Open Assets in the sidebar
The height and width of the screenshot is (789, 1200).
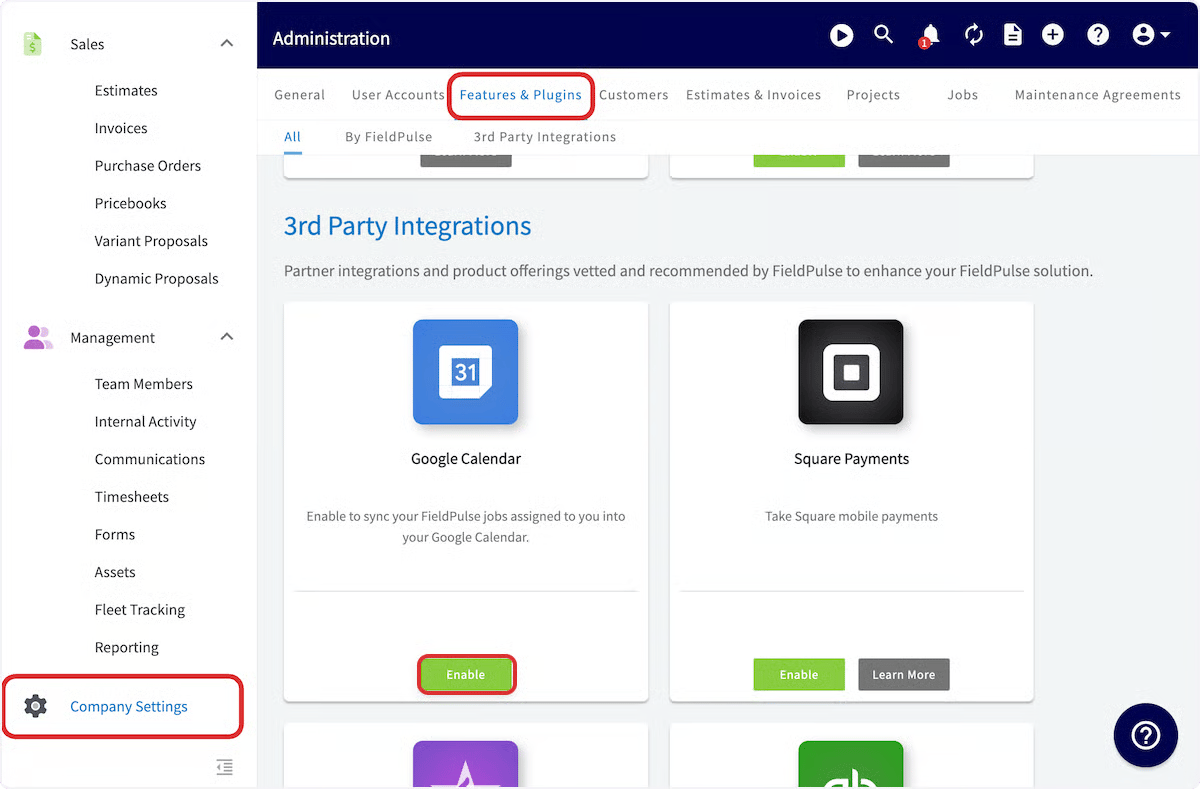[115, 572]
